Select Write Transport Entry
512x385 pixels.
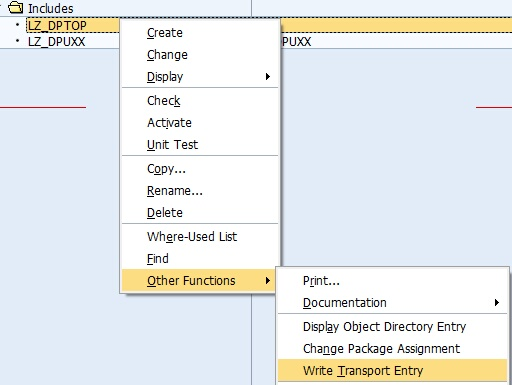tap(392, 370)
